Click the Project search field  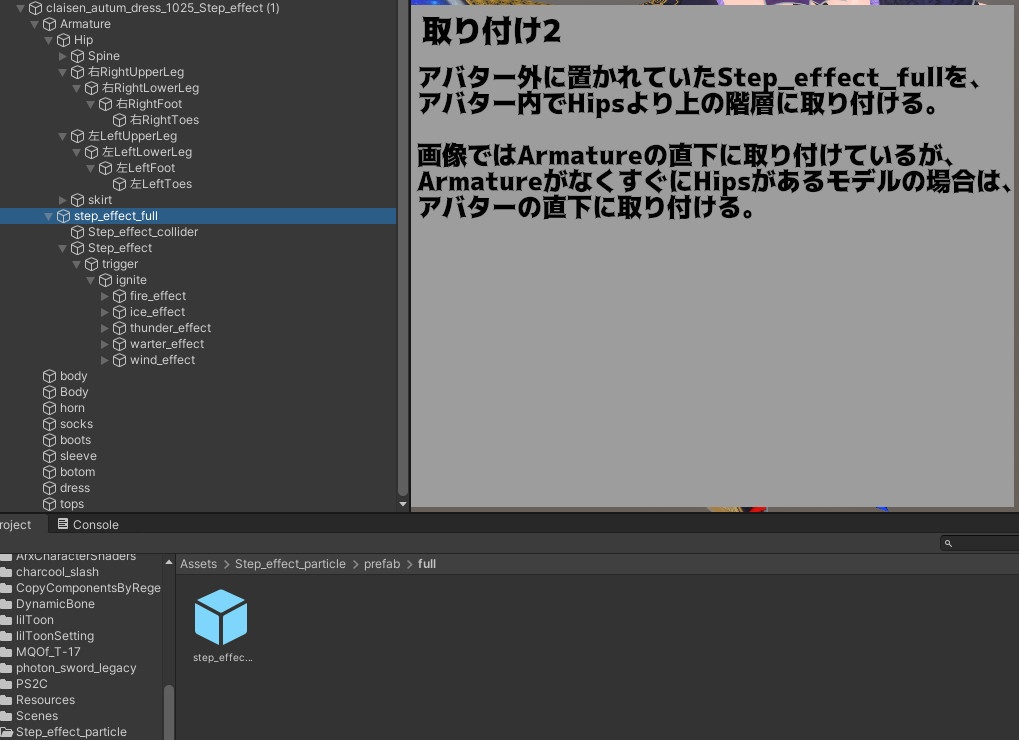click(985, 544)
